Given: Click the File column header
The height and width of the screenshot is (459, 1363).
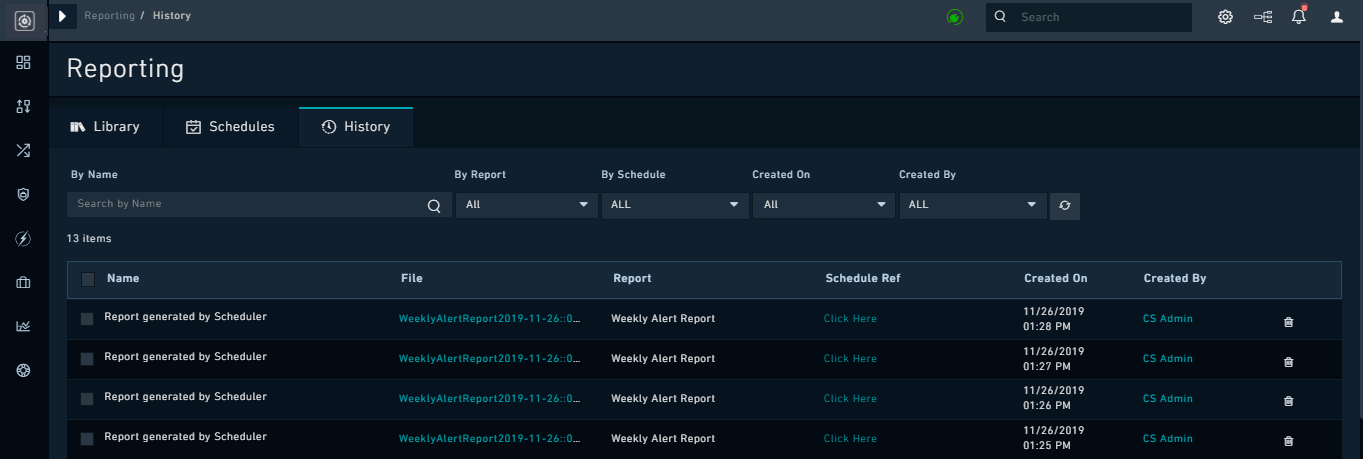Looking at the screenshot, I should coord(412,278).
